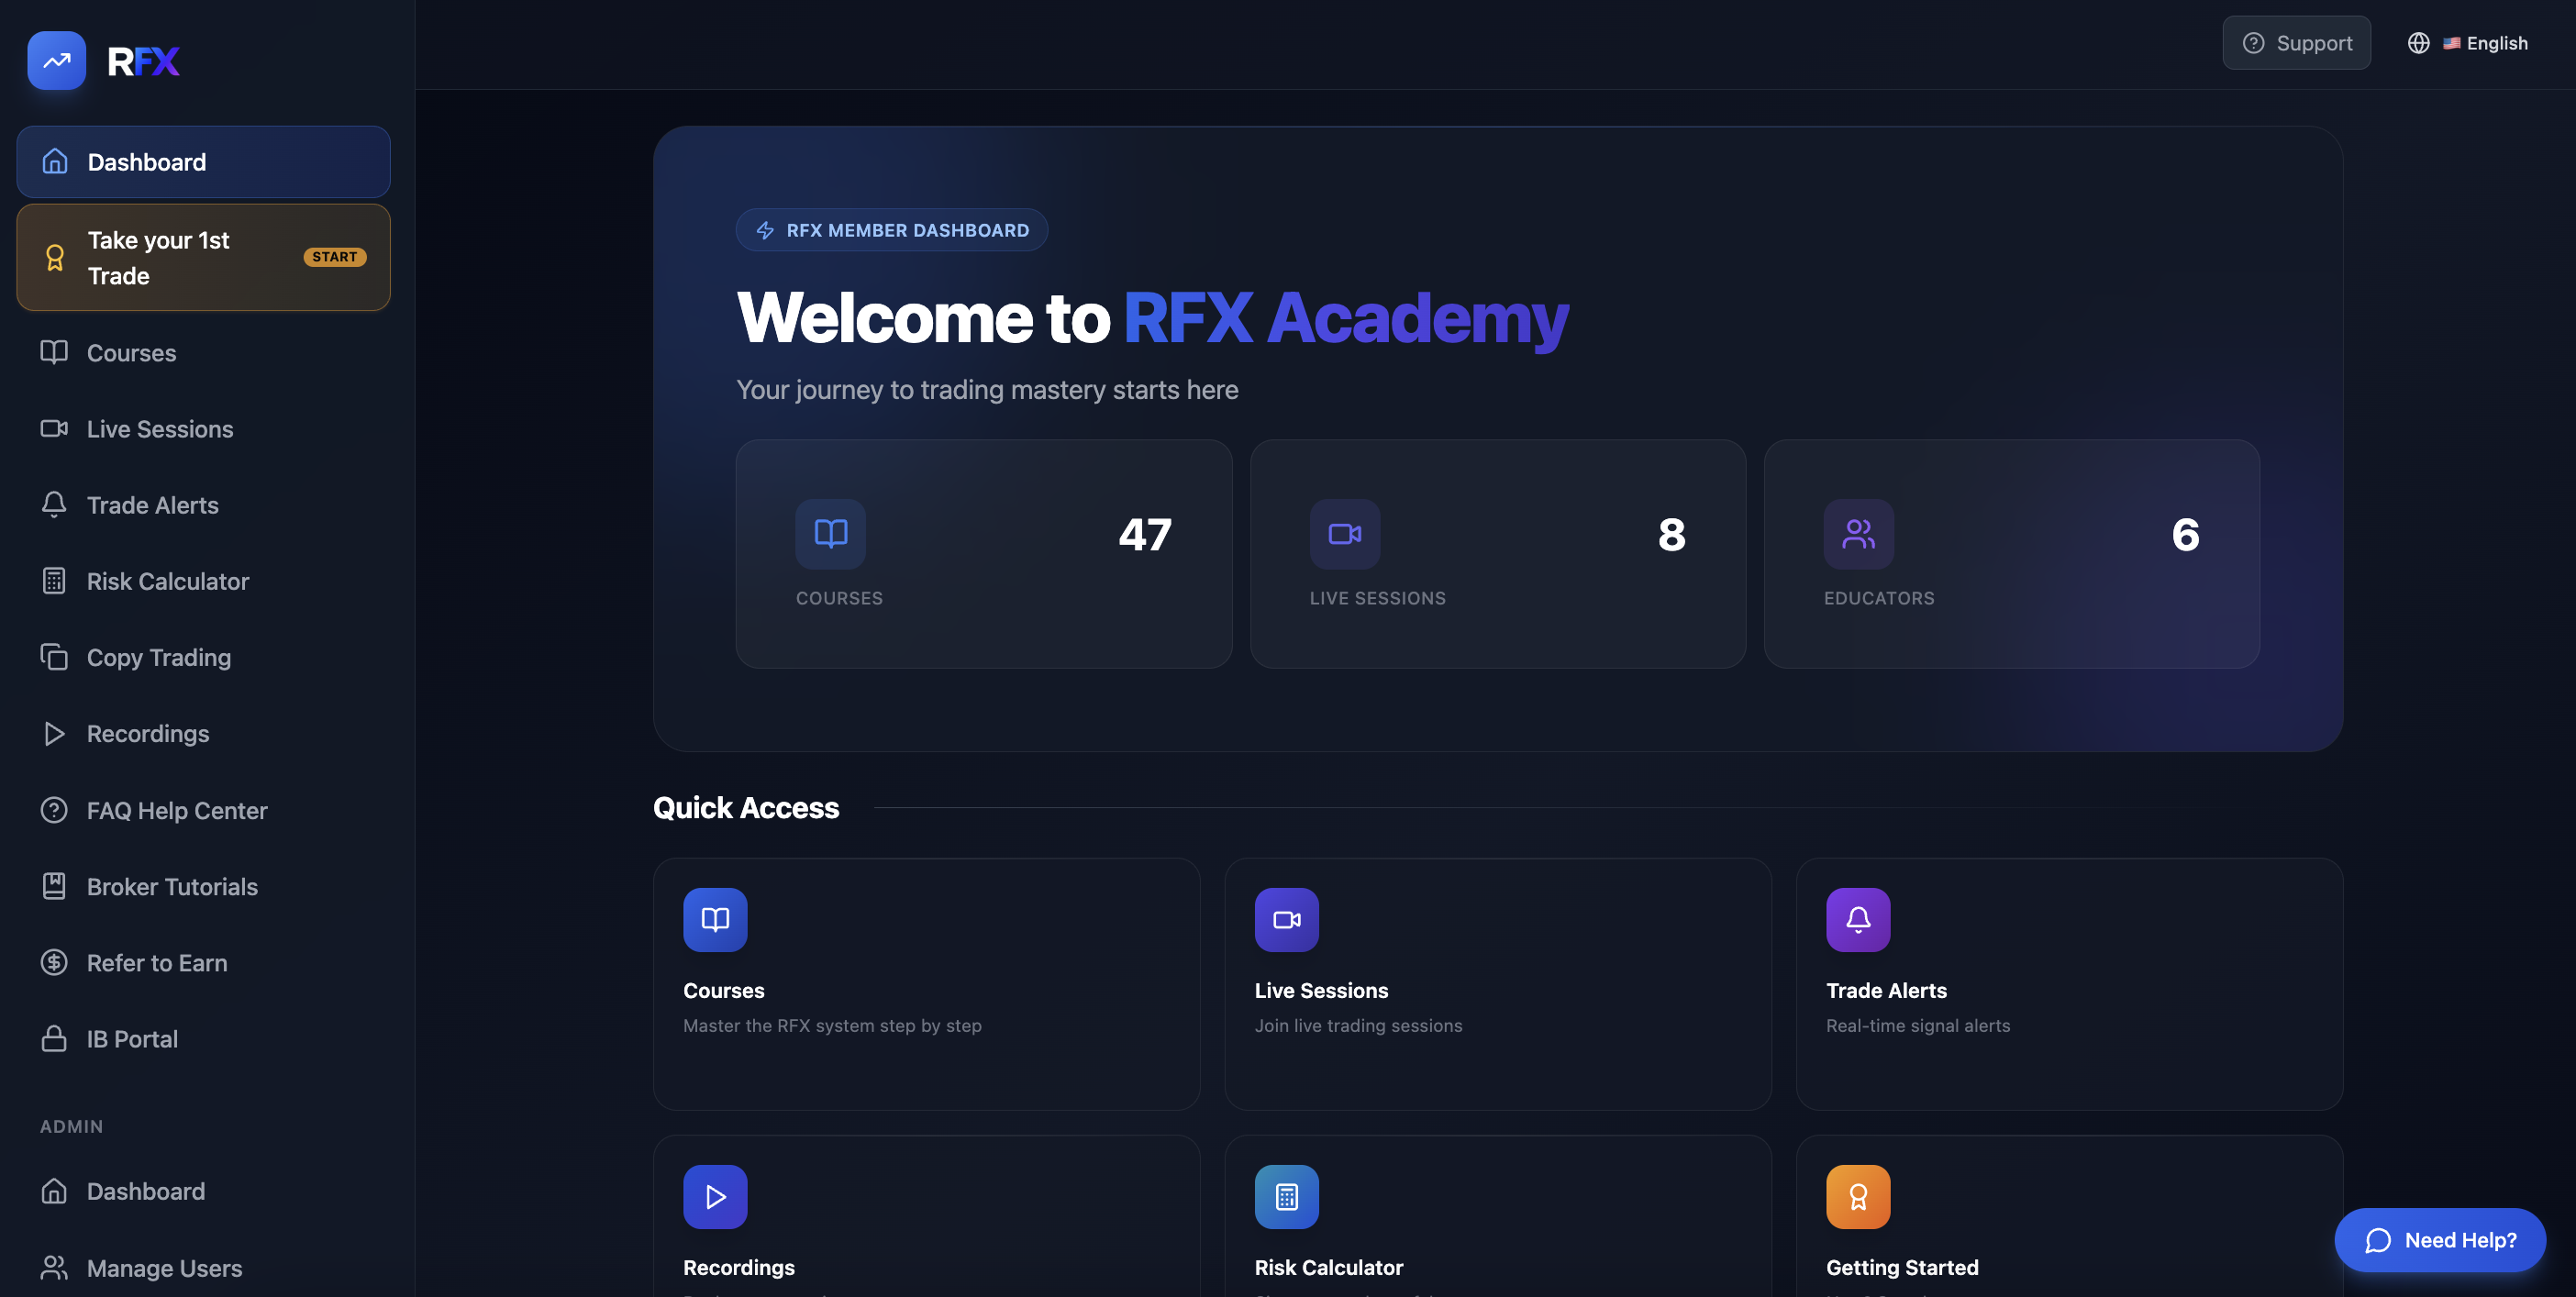
Task: Click the play icon in Recordings quick access card
Action: tap(715, 1197)
